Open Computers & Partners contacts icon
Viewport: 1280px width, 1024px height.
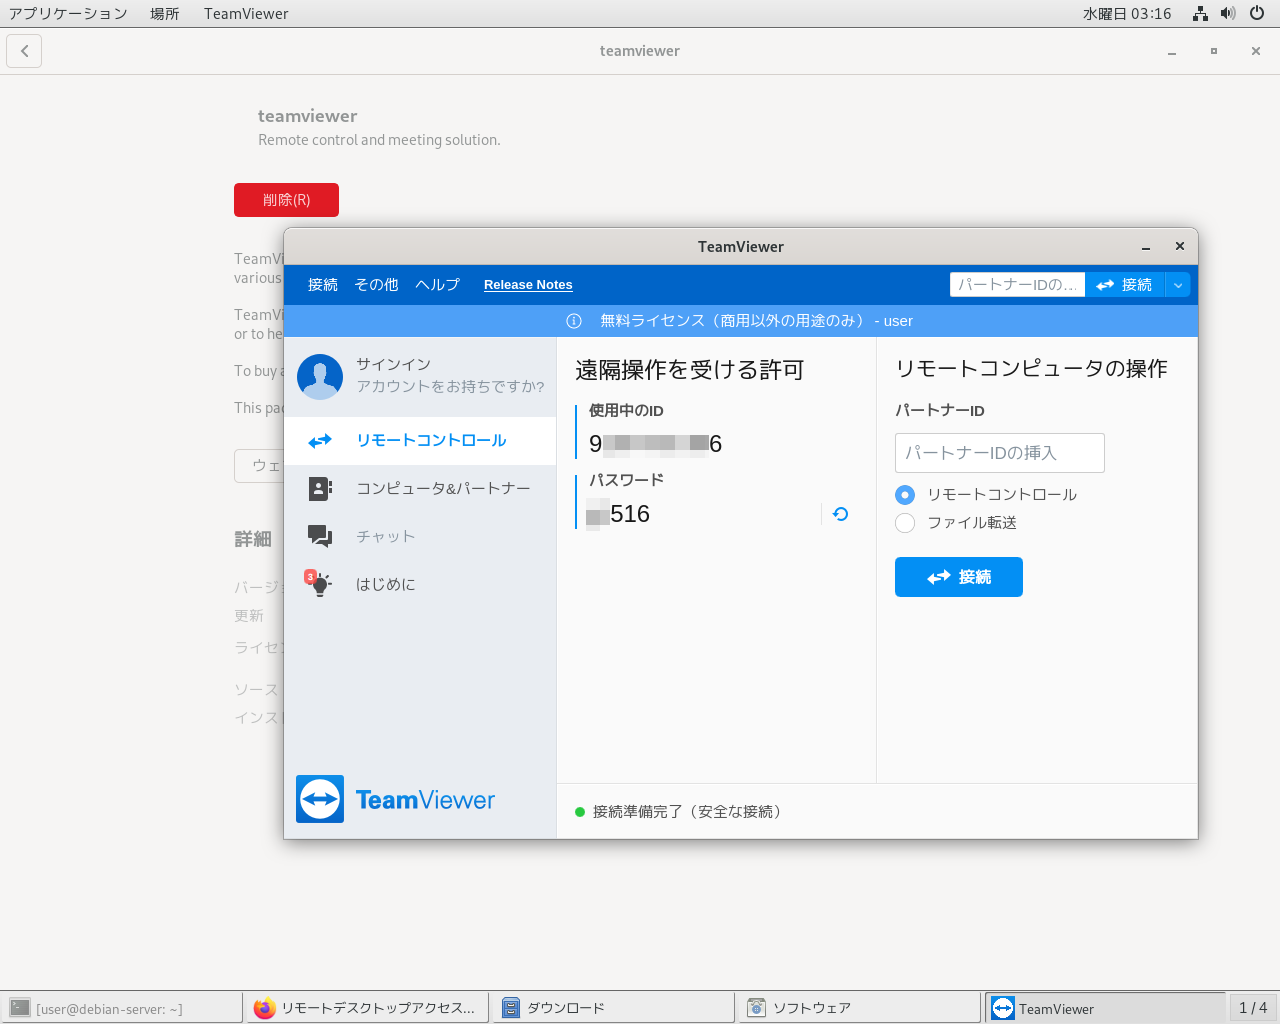click(320, 488)
